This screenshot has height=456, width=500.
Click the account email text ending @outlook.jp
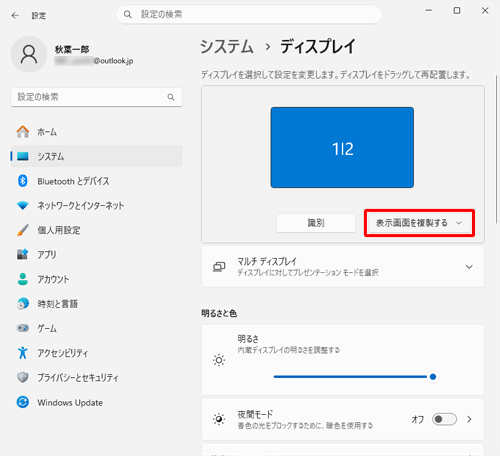(x=94, y=61)
